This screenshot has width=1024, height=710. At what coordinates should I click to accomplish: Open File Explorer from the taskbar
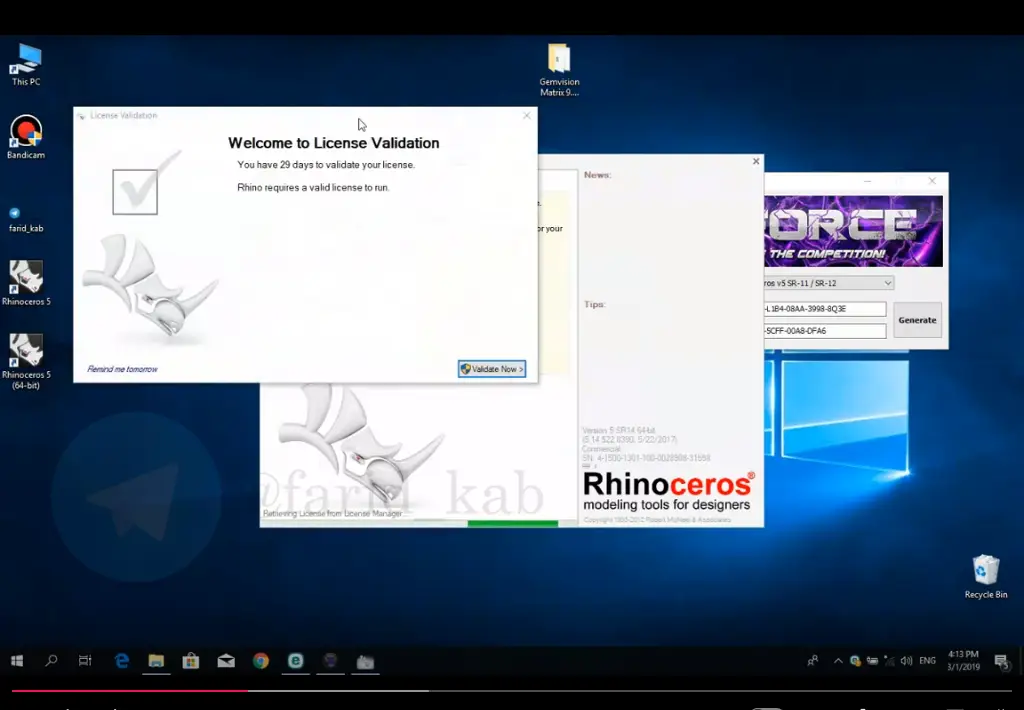[x=156, y=661]
